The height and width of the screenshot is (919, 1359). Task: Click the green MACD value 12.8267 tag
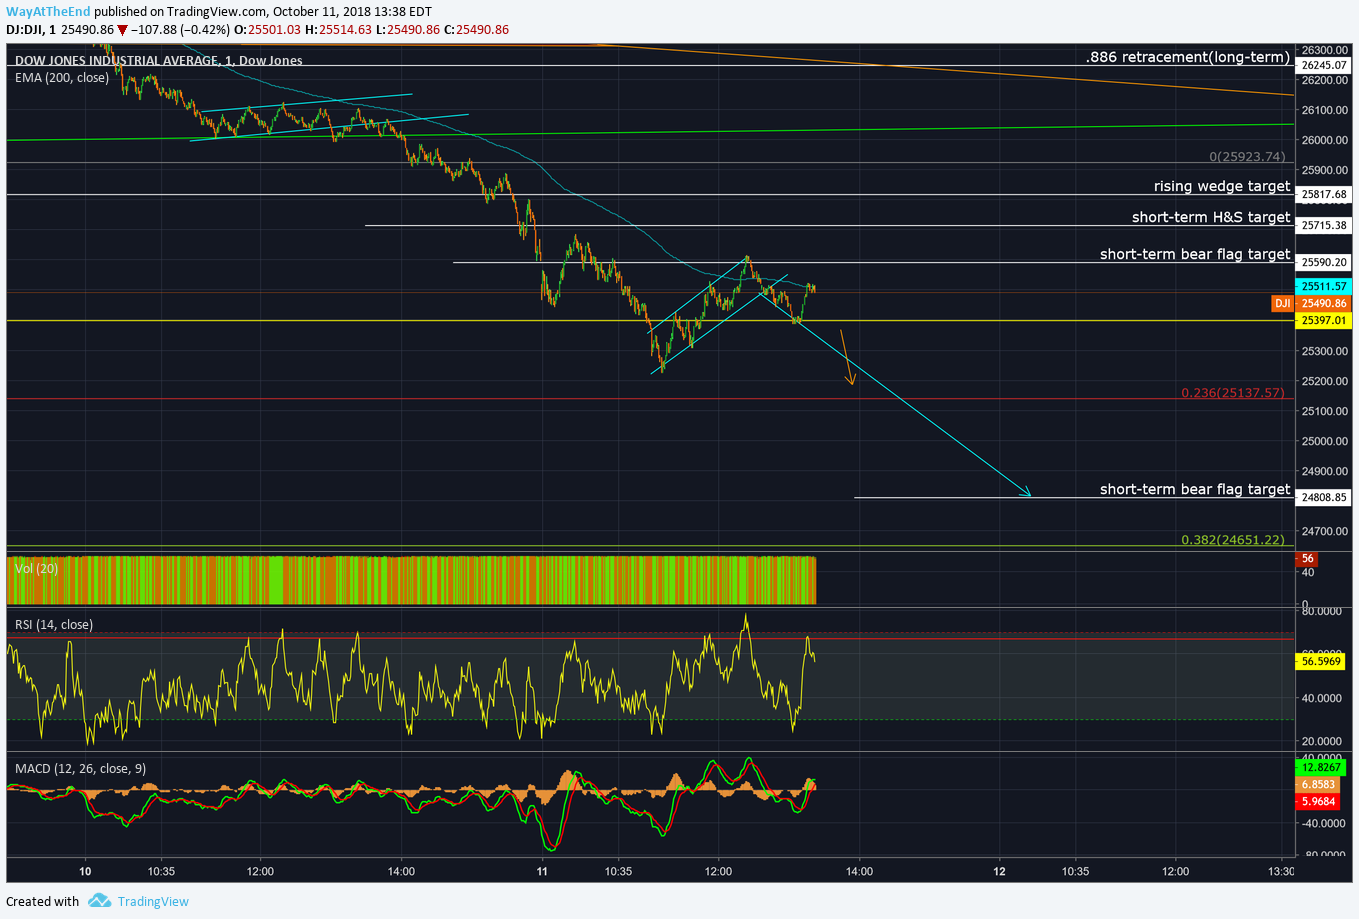1321,767
